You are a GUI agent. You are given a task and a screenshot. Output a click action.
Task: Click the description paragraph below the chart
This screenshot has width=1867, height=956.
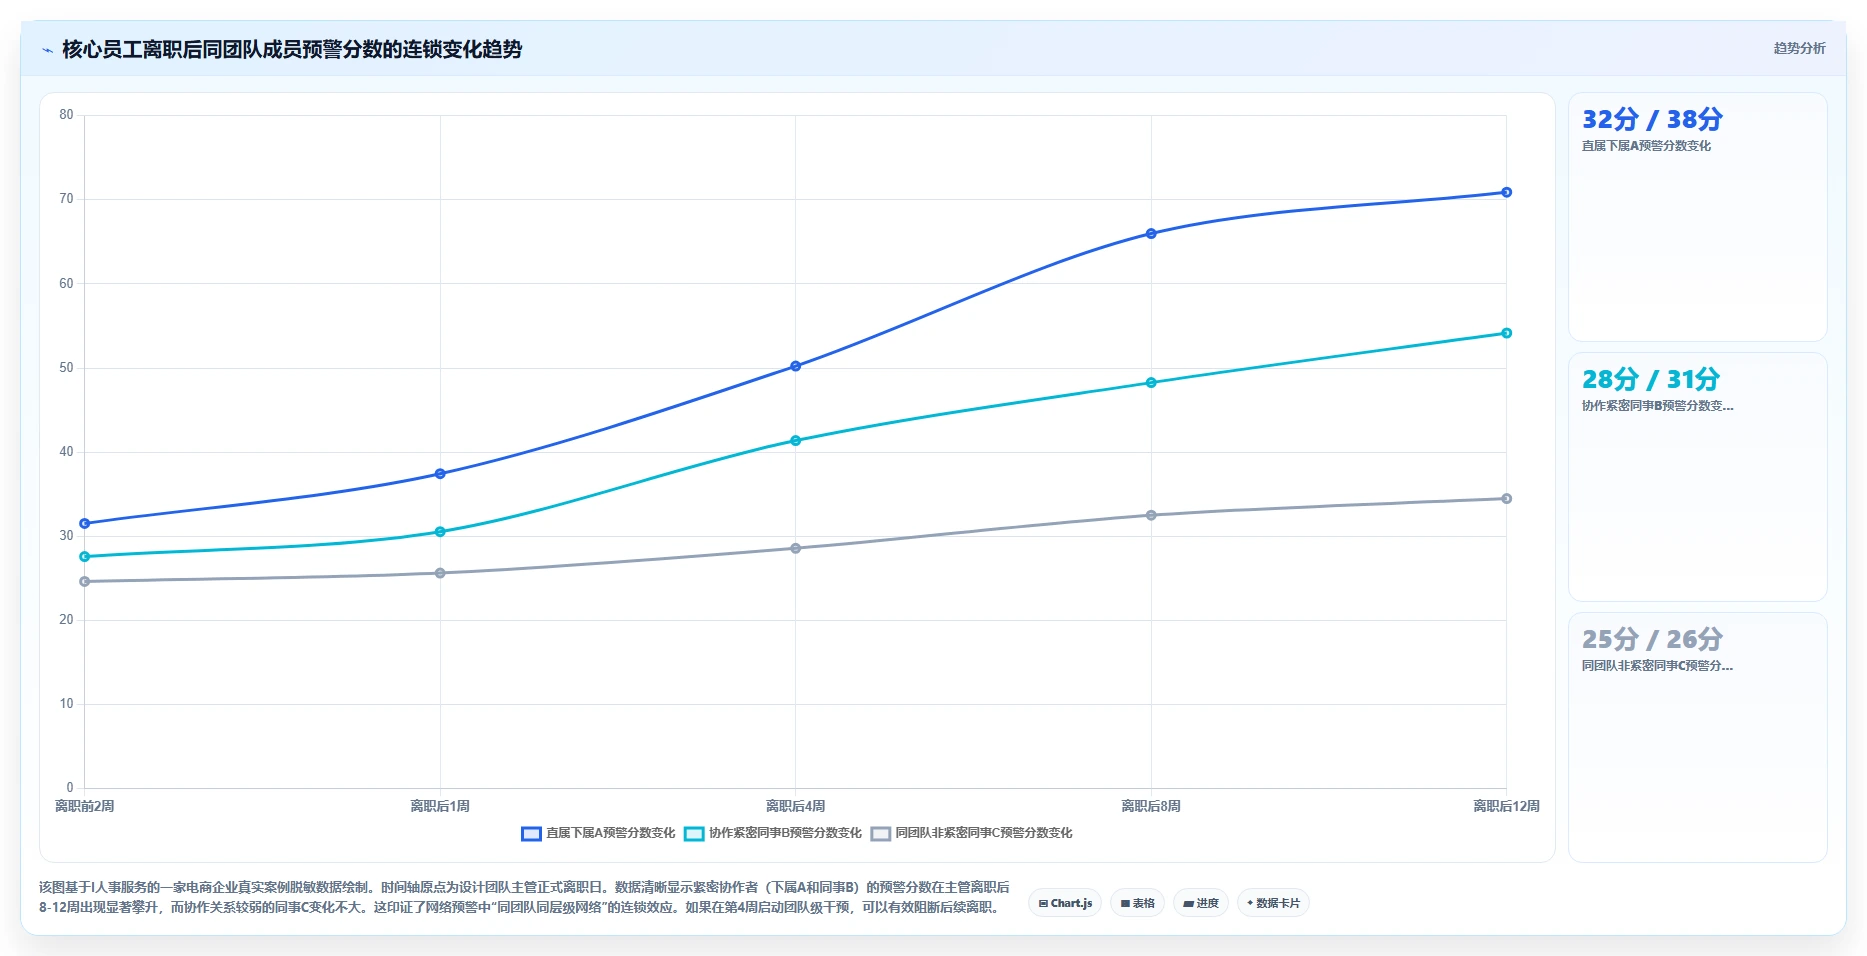click(524, 897)
